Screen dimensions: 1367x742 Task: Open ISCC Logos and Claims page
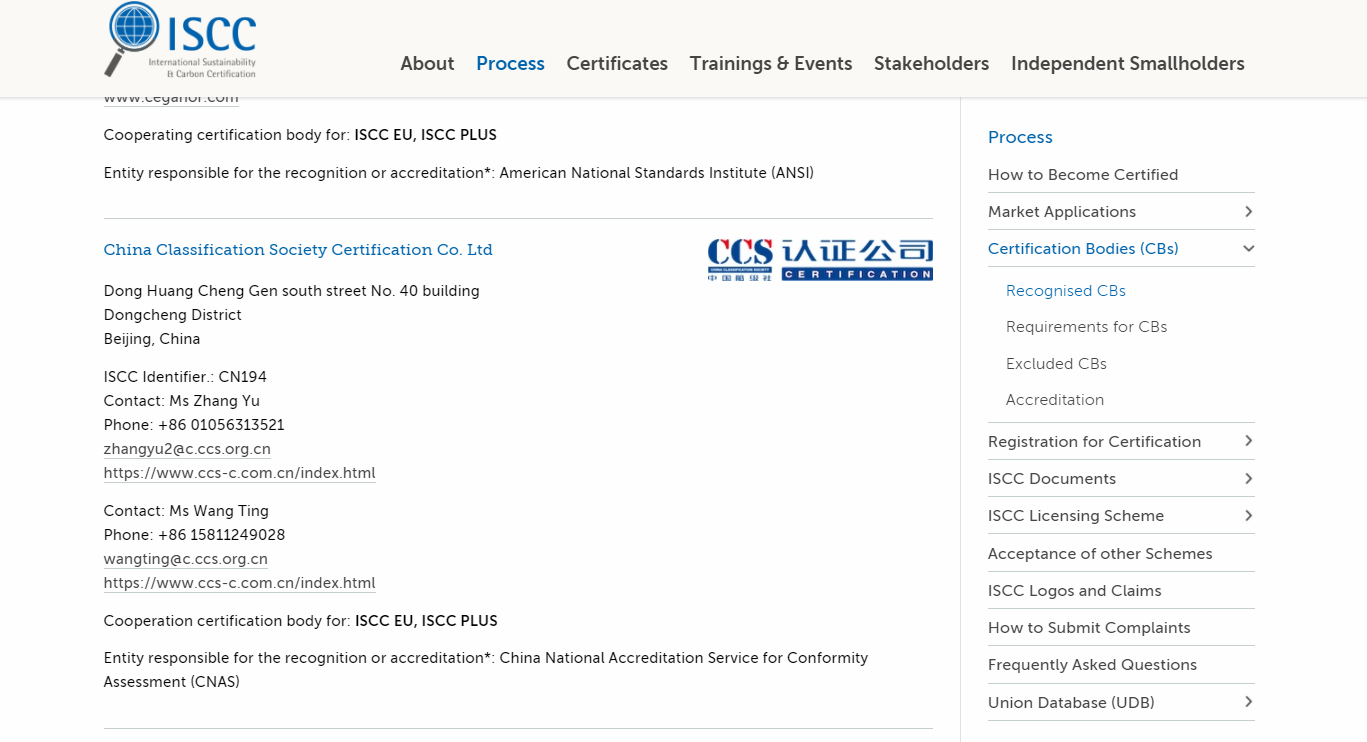[1074, 591]
